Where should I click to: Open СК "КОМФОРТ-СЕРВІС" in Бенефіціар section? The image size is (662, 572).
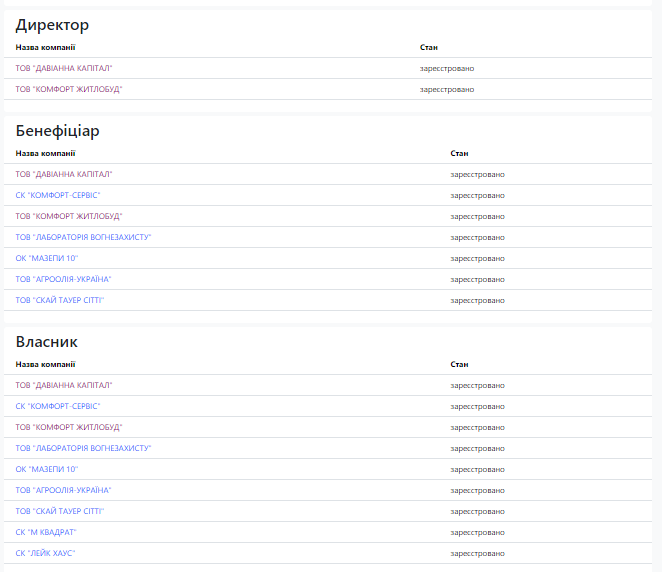(58, 195)
